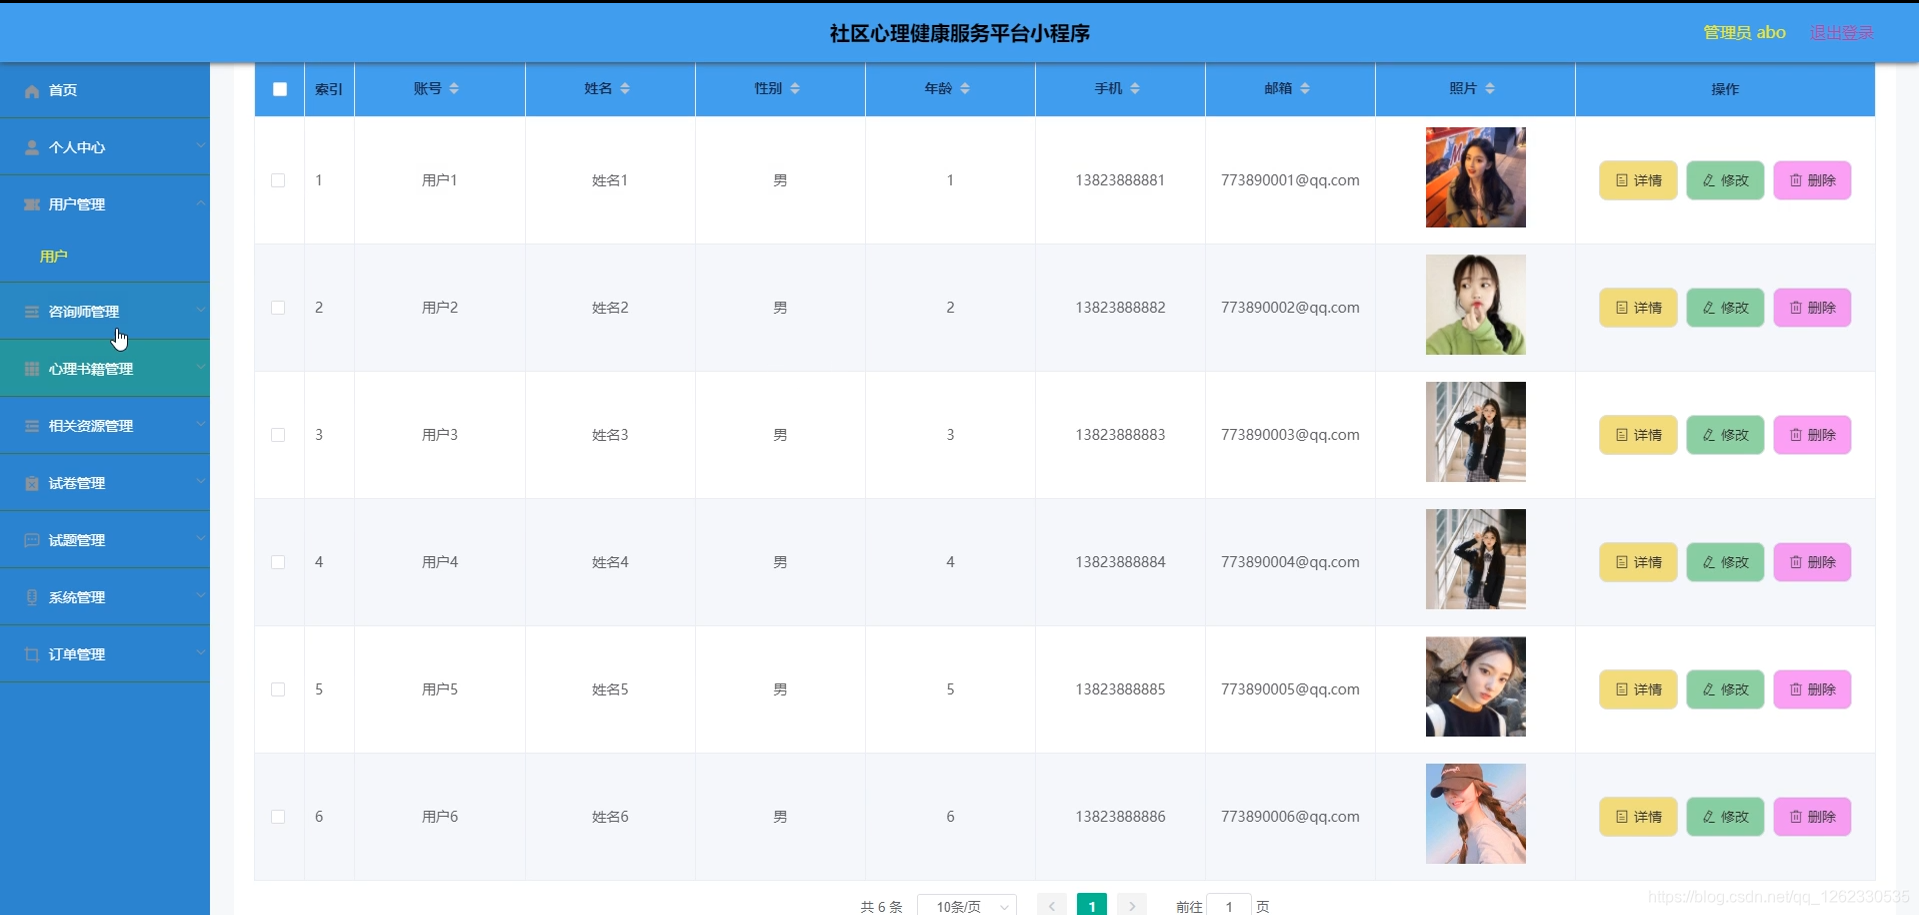Click the photo thumbnail of 用户5
1919x915 pixels.
(x=1475, y=686)
